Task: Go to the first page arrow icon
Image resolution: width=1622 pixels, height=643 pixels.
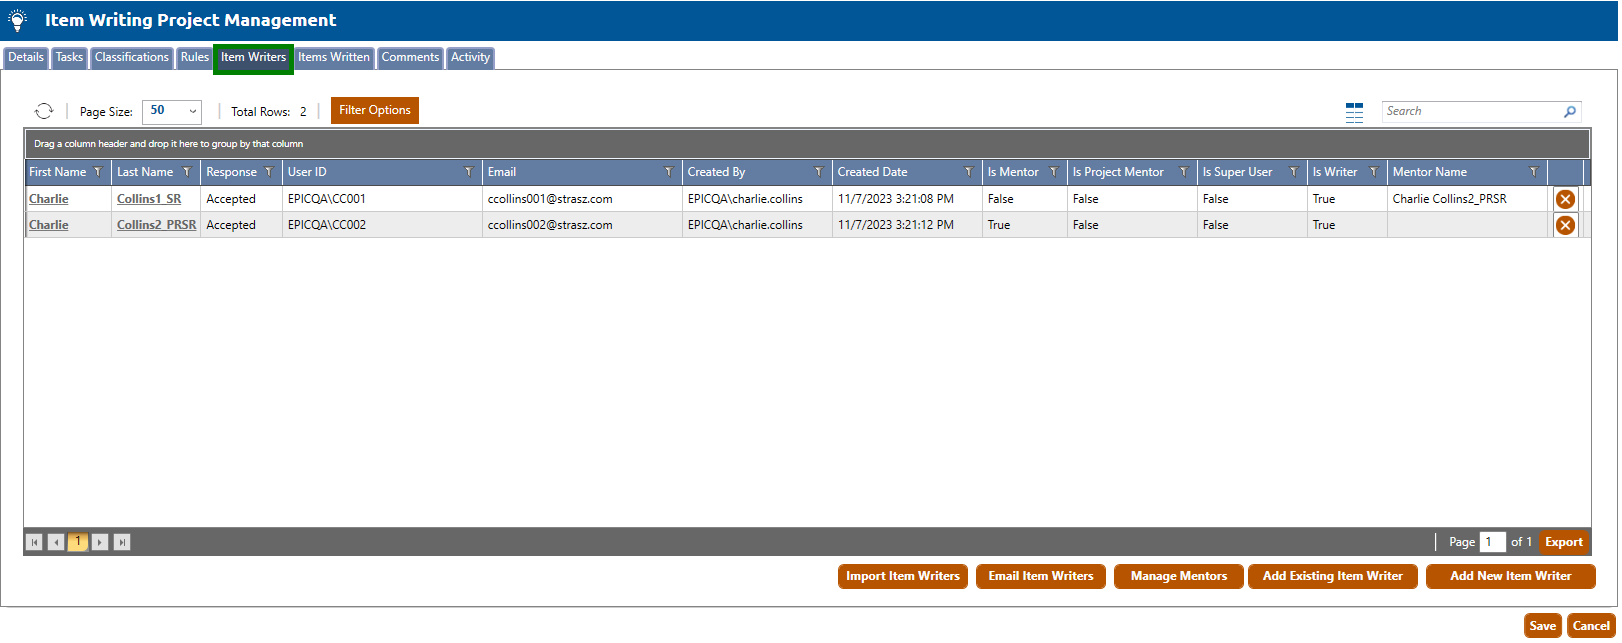Action: pyautogui.click(x=34, y=542)
